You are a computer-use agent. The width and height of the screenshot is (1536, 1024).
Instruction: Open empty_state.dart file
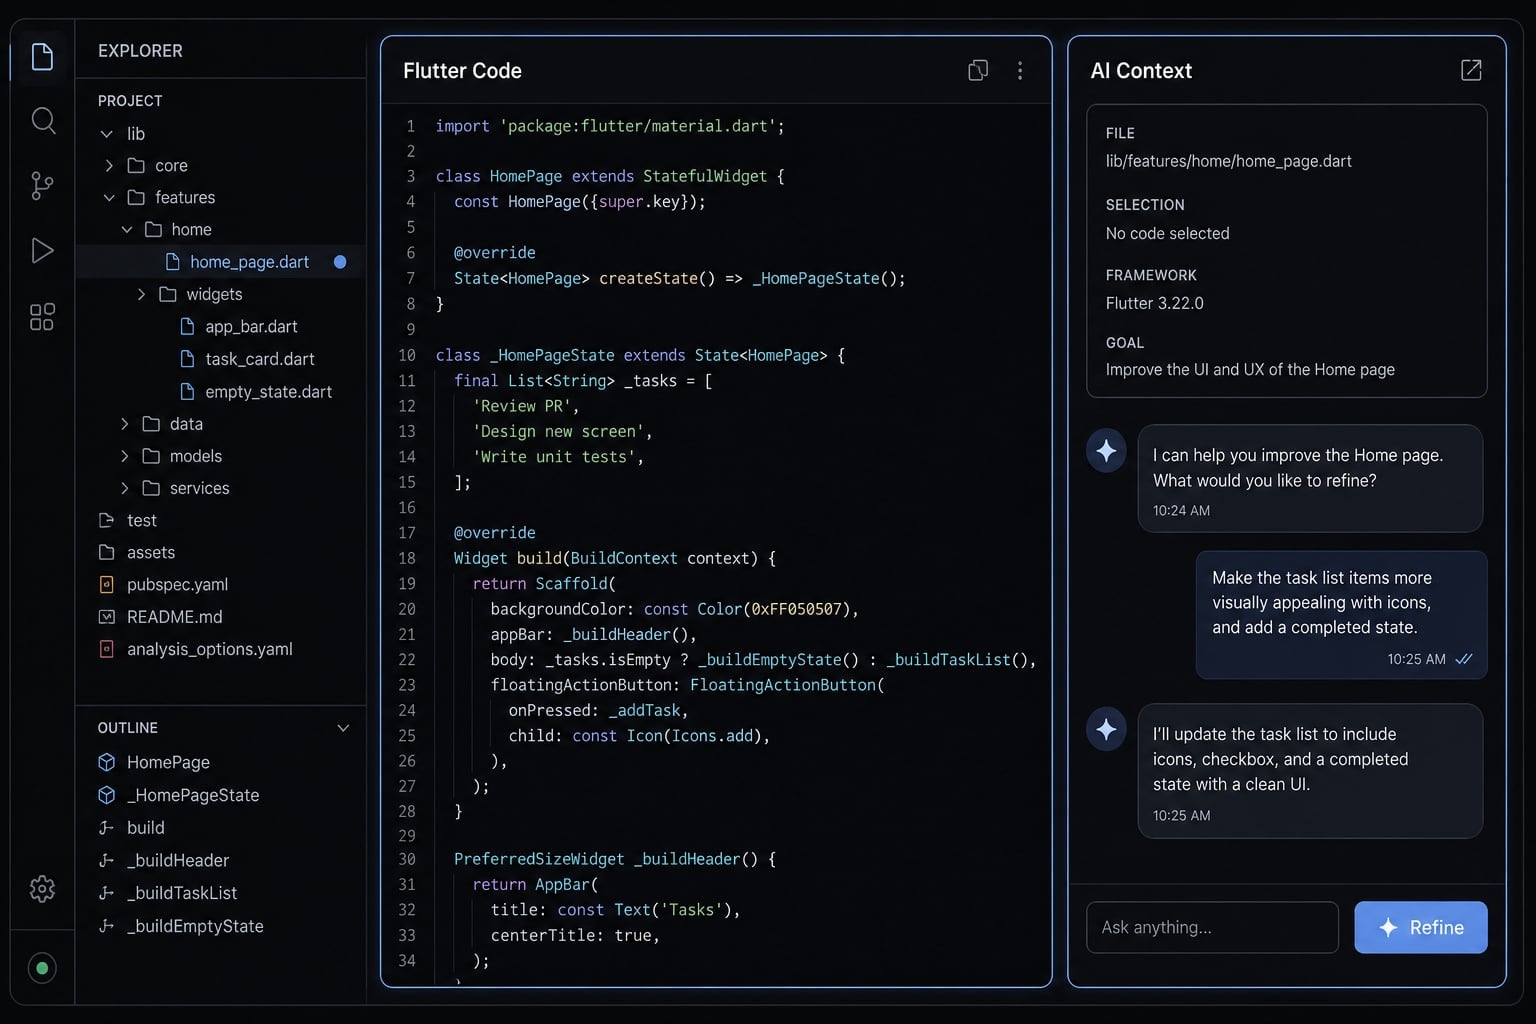tap(268, 392)
